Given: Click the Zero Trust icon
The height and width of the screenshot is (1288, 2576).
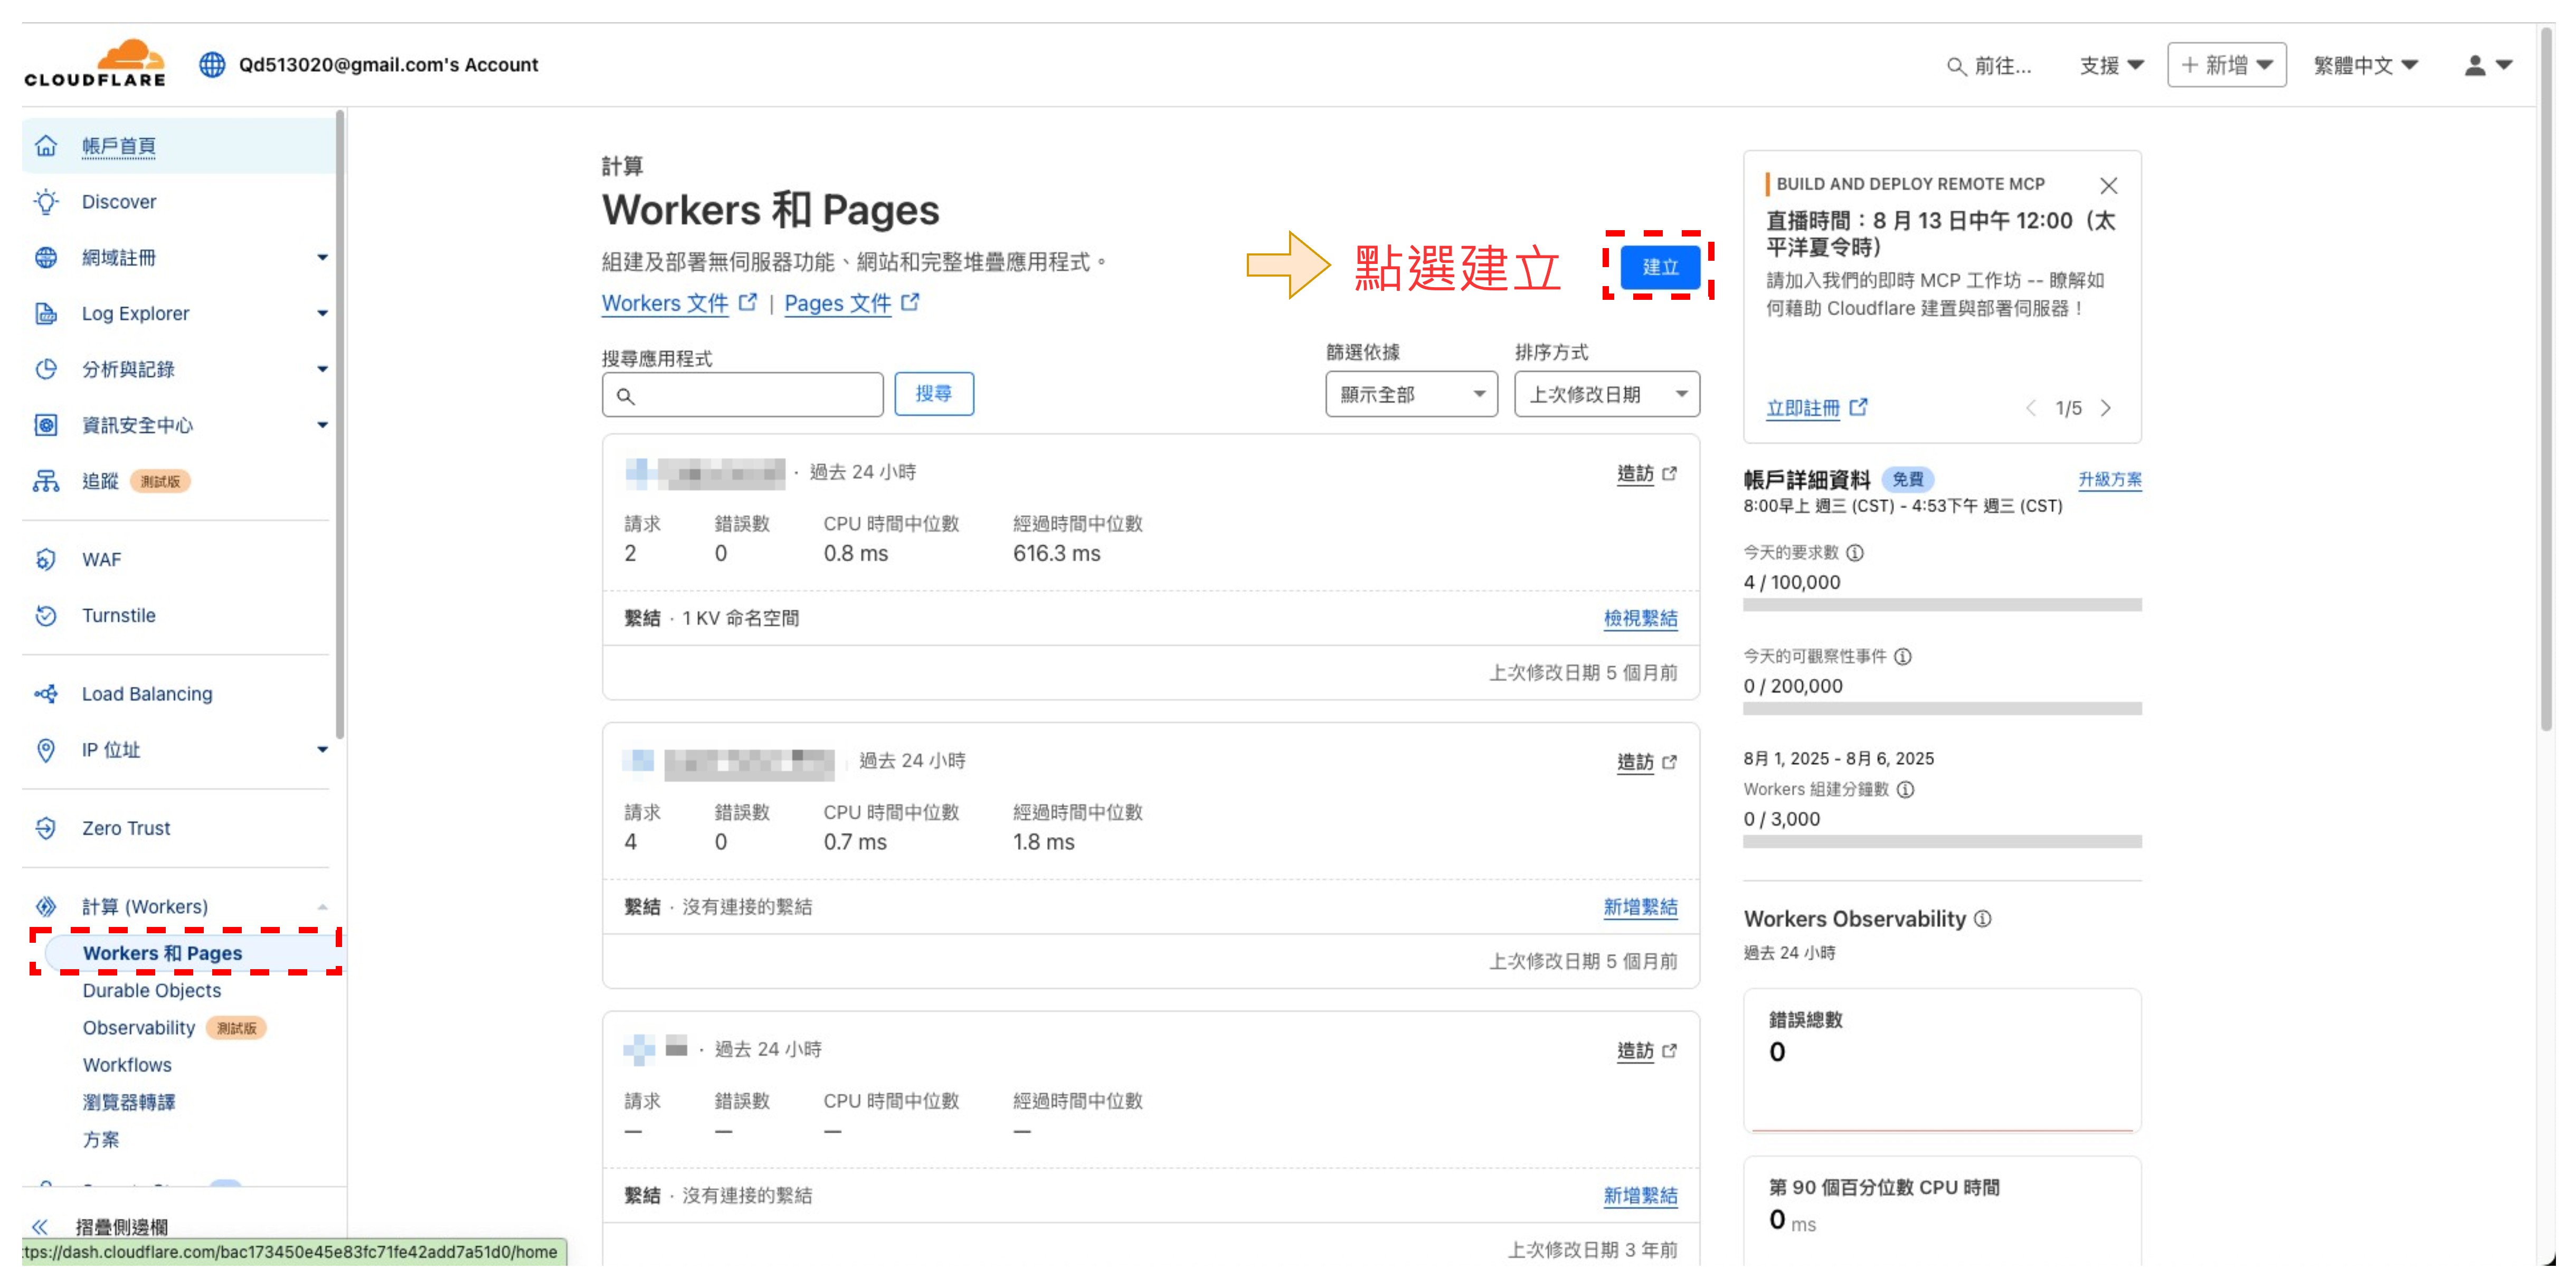Looking at the screenshot, I should pos(46,828).
